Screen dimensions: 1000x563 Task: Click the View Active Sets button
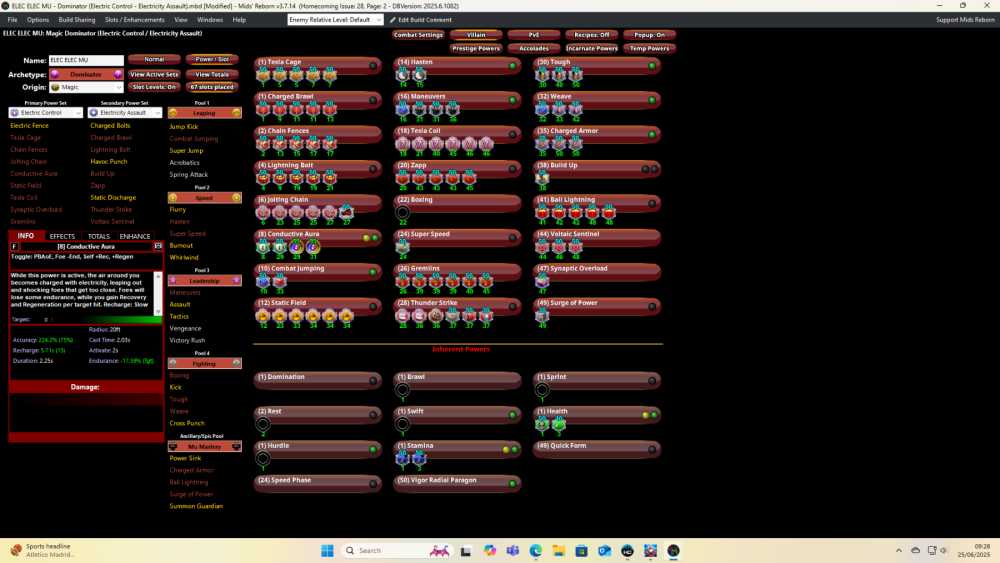click(154, 75)
